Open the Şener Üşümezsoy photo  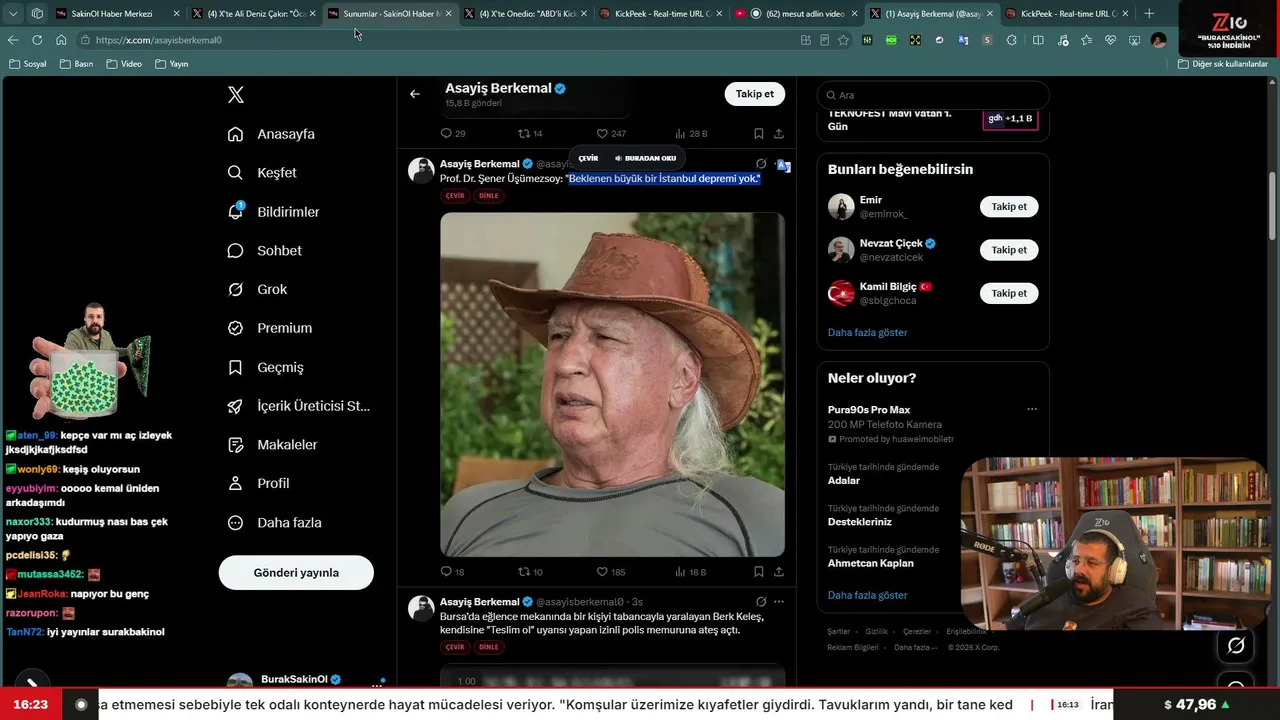tap(612, 384)
